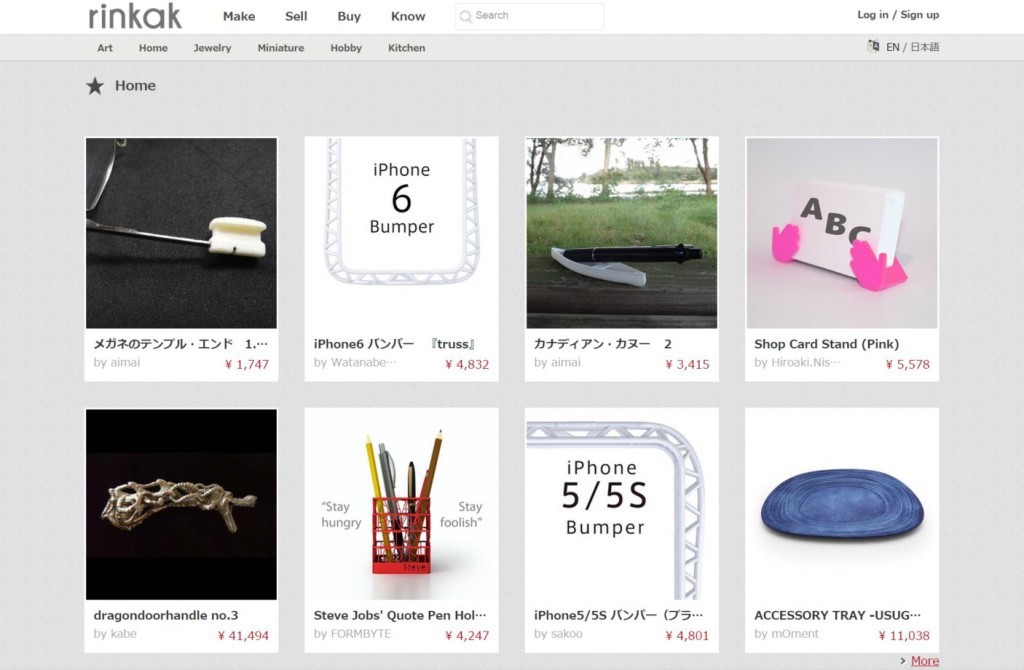Go to the Miniature category
Viewport: 1024px width, 670px height.
280,48
